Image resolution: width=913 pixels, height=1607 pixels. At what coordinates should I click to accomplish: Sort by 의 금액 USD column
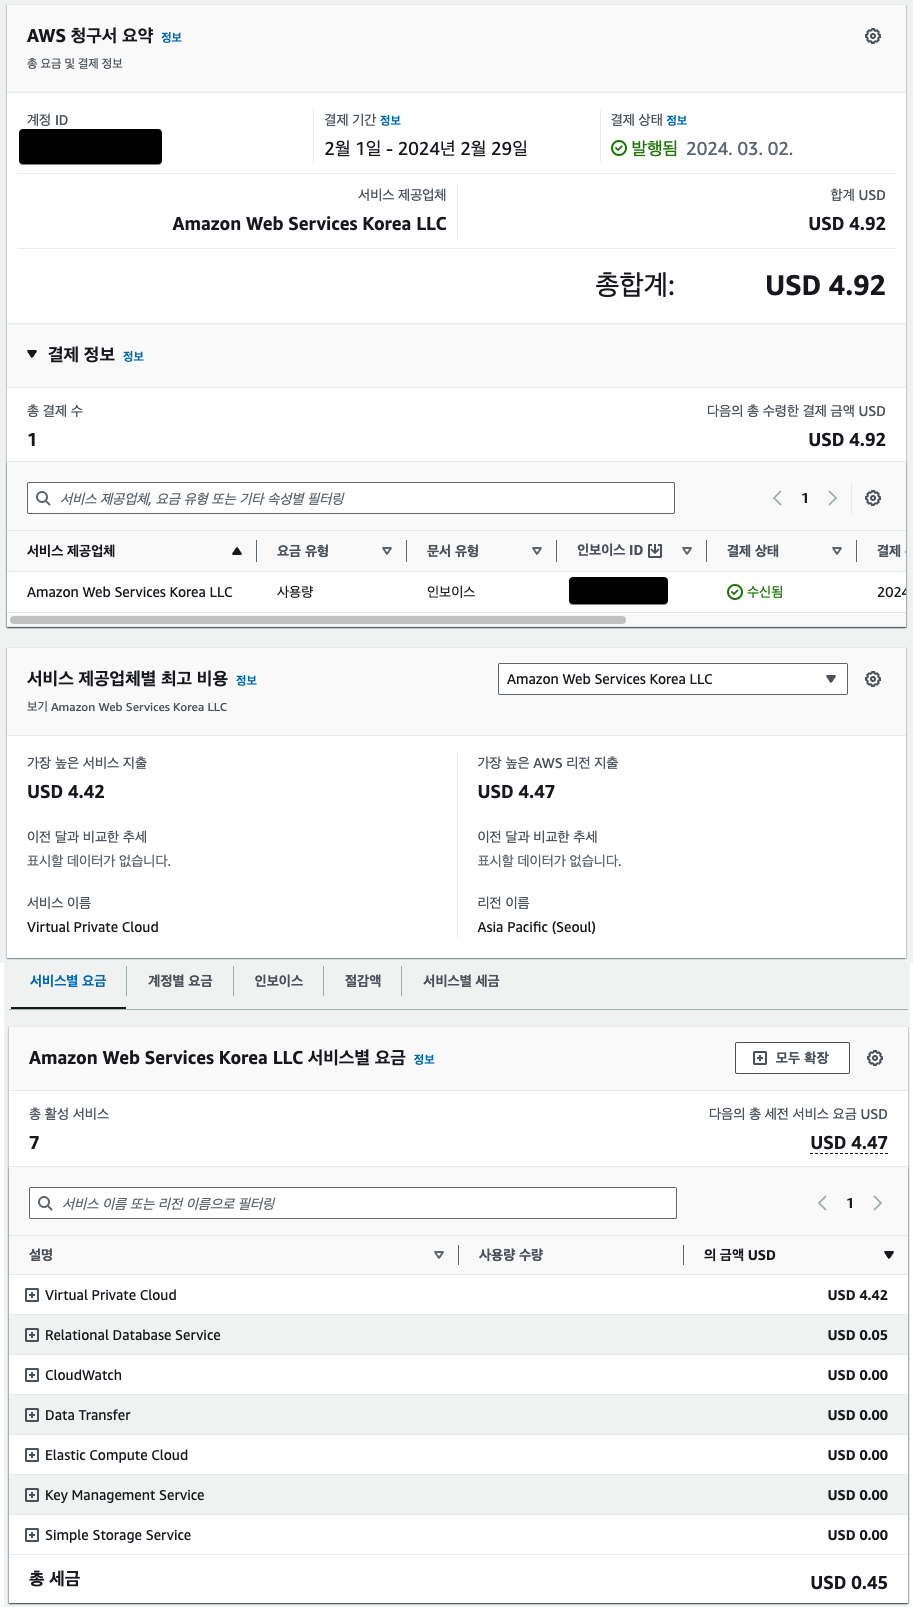888,1255
